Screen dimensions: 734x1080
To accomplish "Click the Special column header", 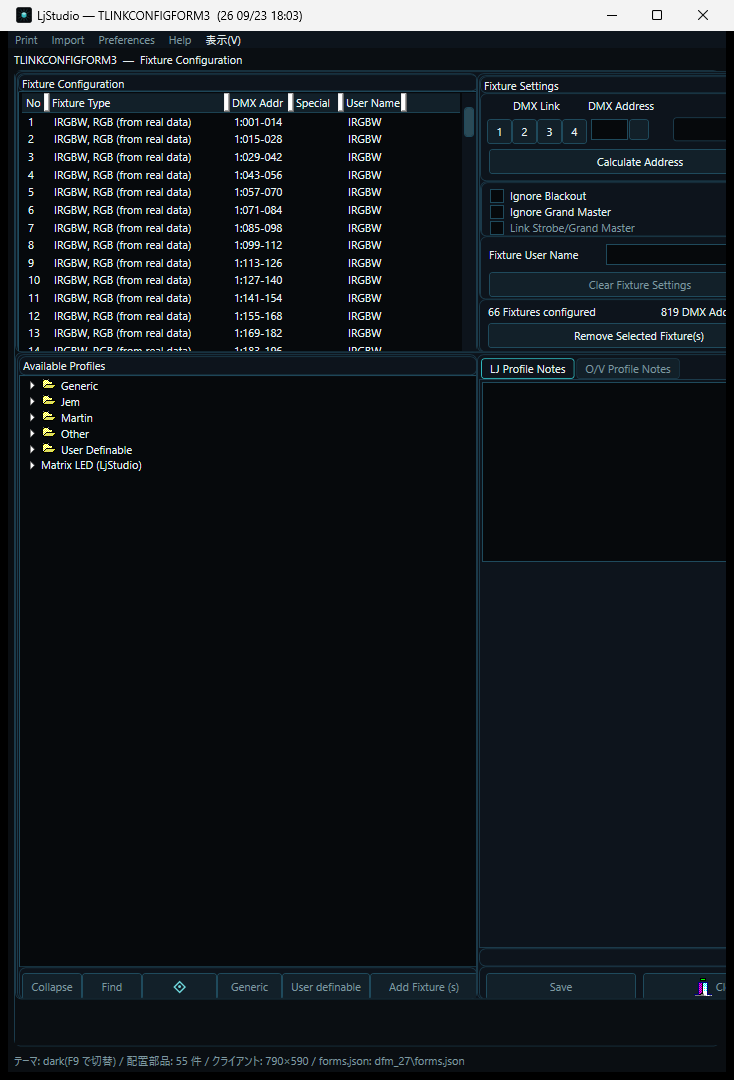I will [313, 103].
